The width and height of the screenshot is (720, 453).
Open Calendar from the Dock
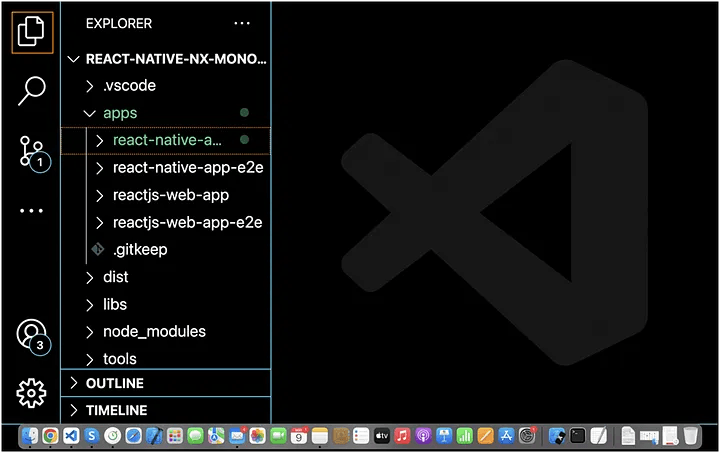pos(299,436)
